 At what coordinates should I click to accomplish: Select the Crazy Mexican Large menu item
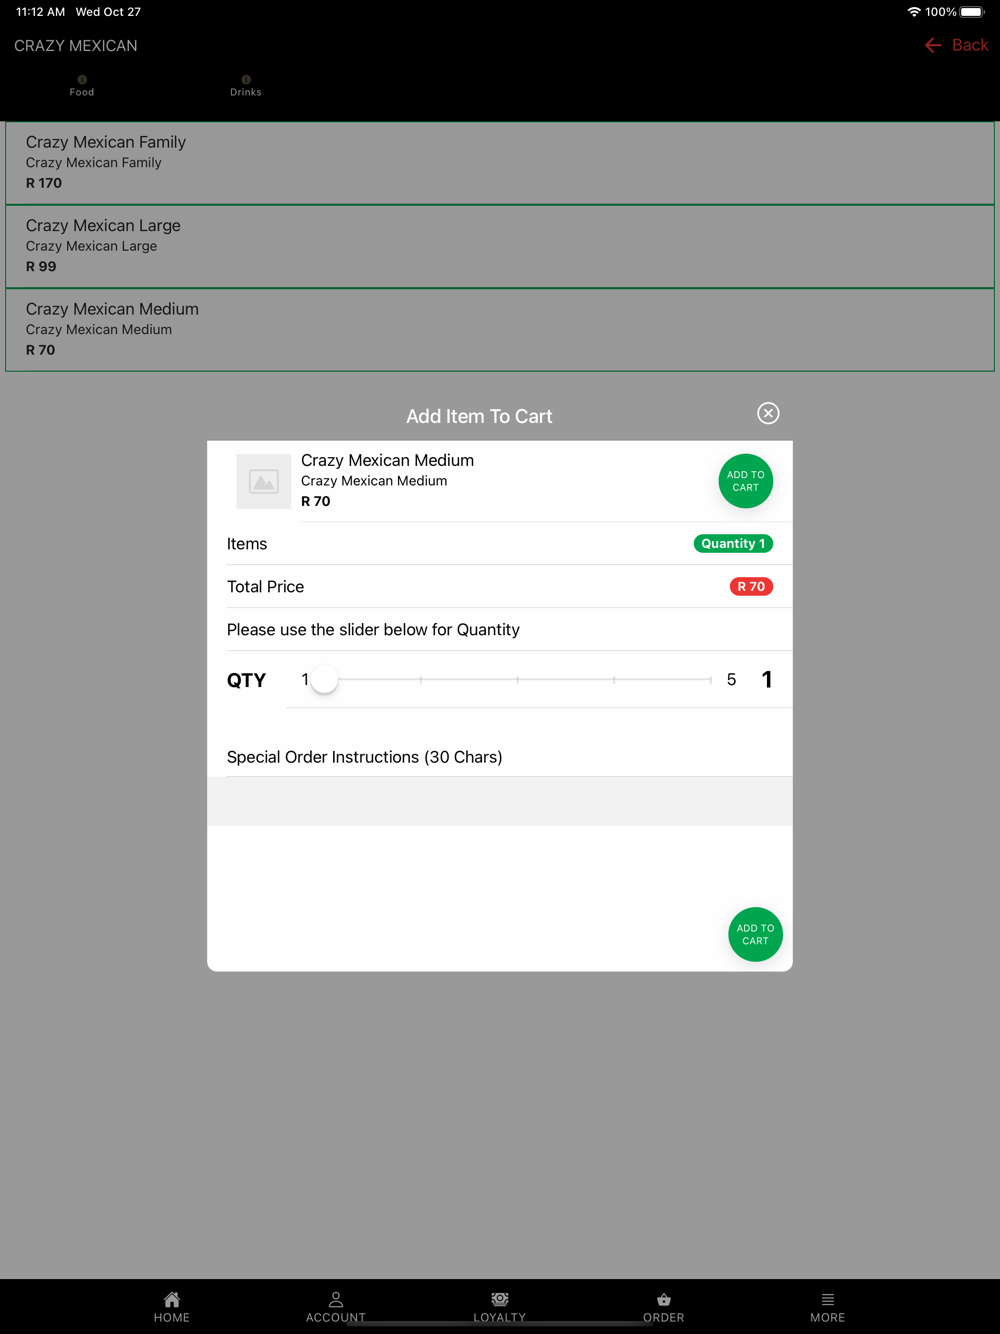[500, 246]
